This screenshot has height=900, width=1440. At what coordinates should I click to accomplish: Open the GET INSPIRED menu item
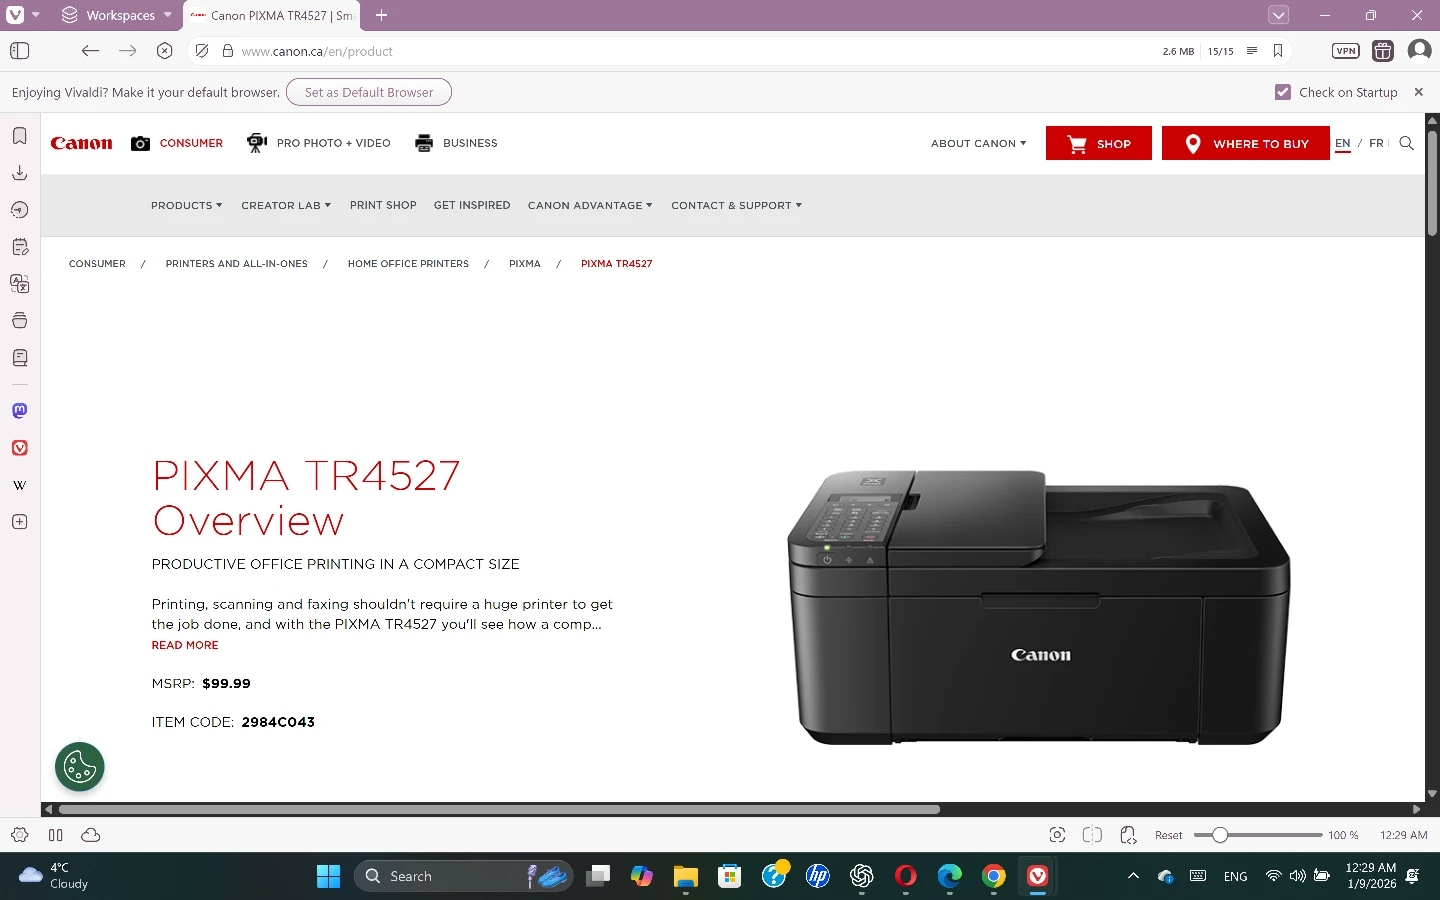pyautogui.click(x=472, y=205)
